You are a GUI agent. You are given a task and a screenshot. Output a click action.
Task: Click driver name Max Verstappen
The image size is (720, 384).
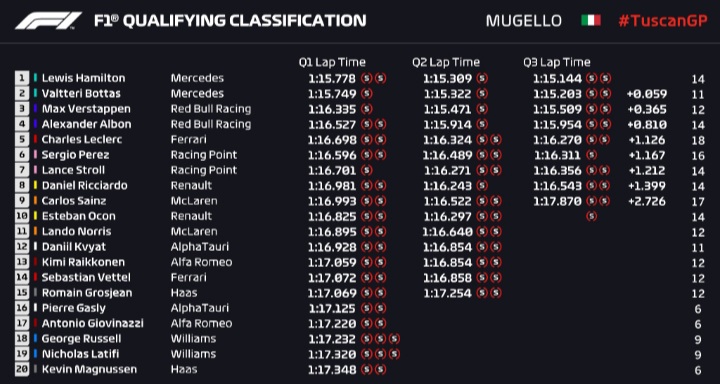tap(86, 109)
